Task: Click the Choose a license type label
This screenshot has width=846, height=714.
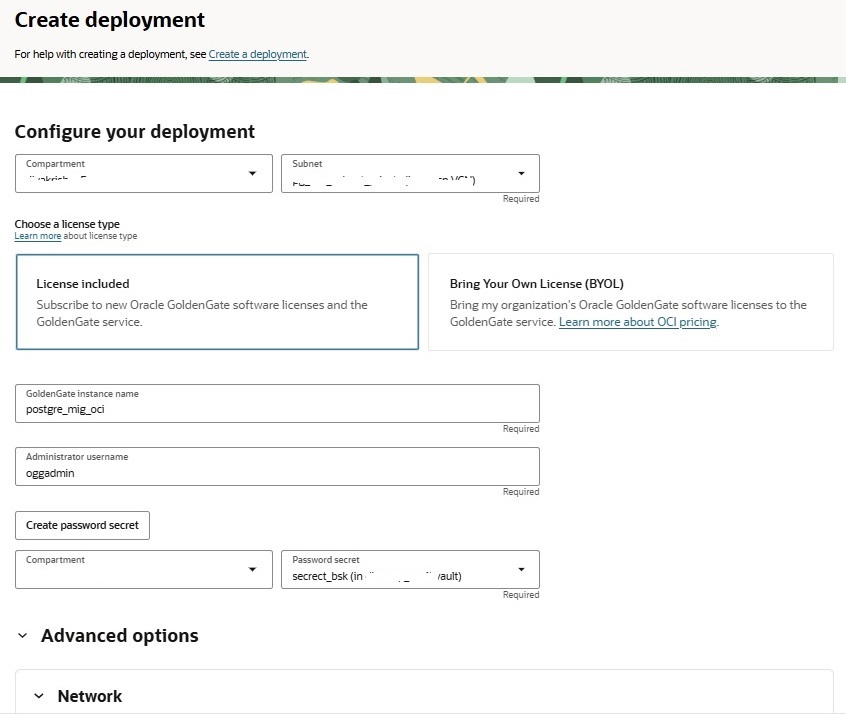Action: 67,224
